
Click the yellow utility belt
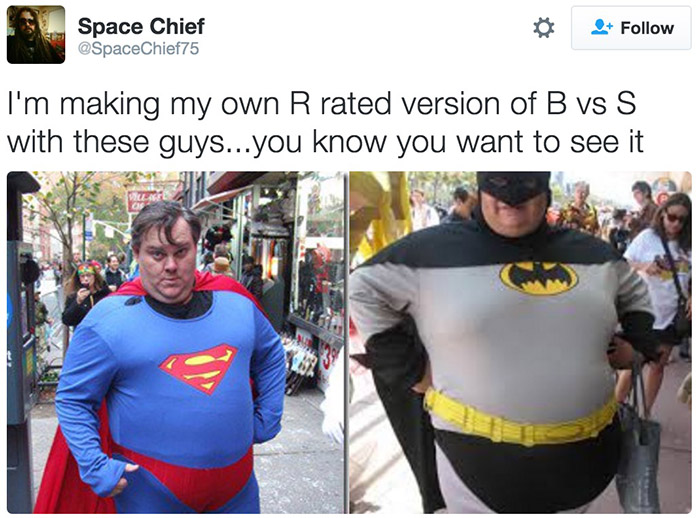pos(521,418)
